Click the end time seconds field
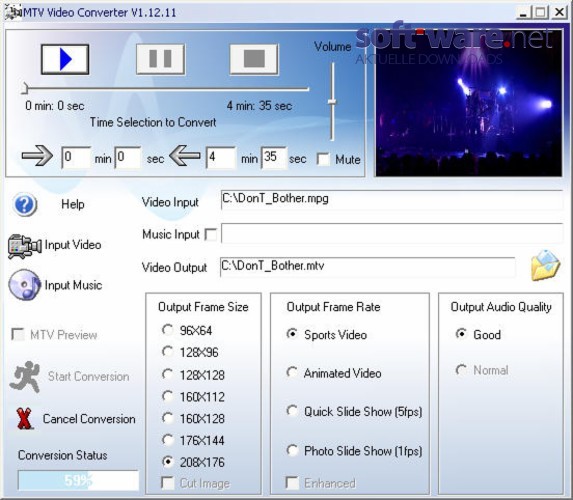 point(274,158)
